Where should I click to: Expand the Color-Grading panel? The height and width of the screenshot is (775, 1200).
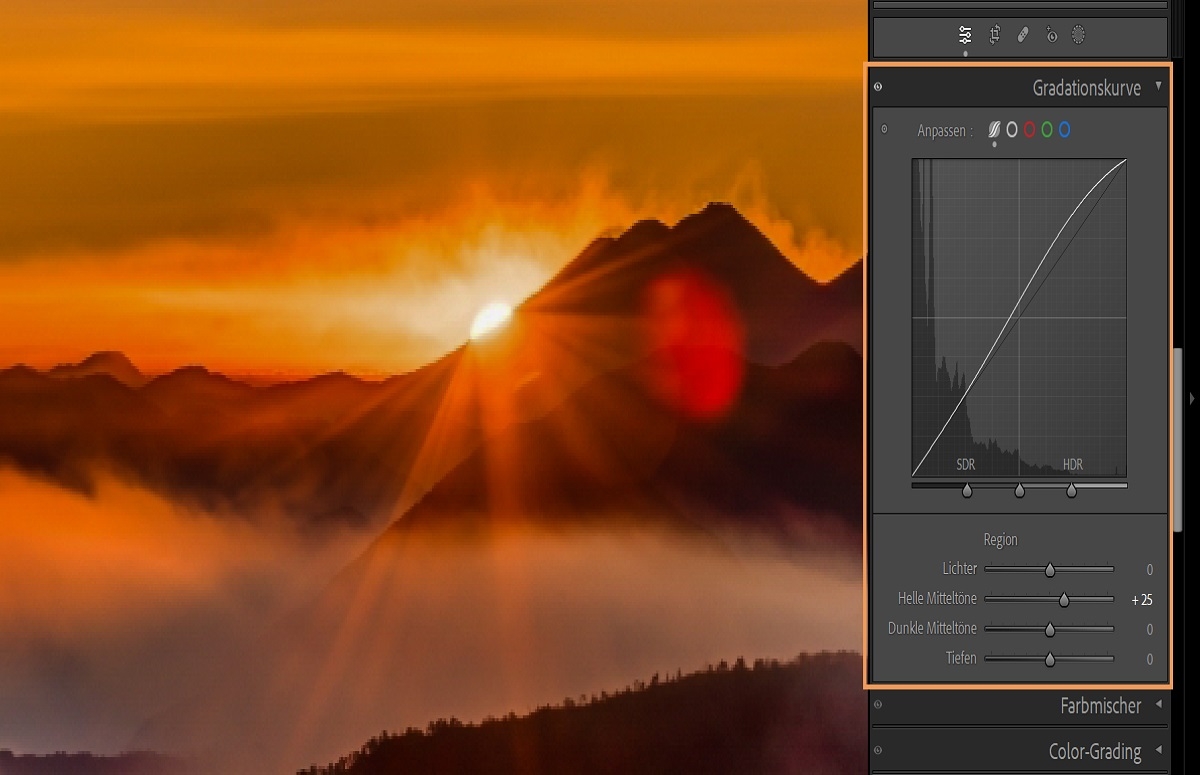1159,749
